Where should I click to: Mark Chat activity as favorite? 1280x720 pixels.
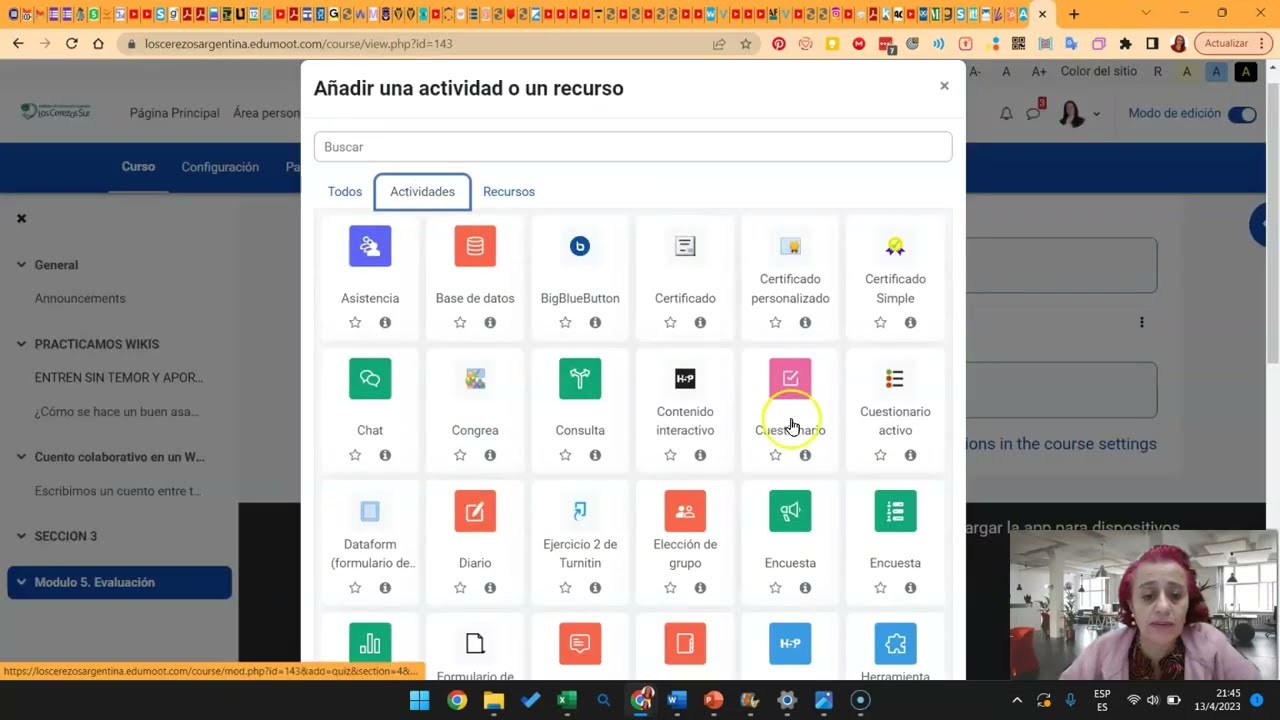pos(355,455)
